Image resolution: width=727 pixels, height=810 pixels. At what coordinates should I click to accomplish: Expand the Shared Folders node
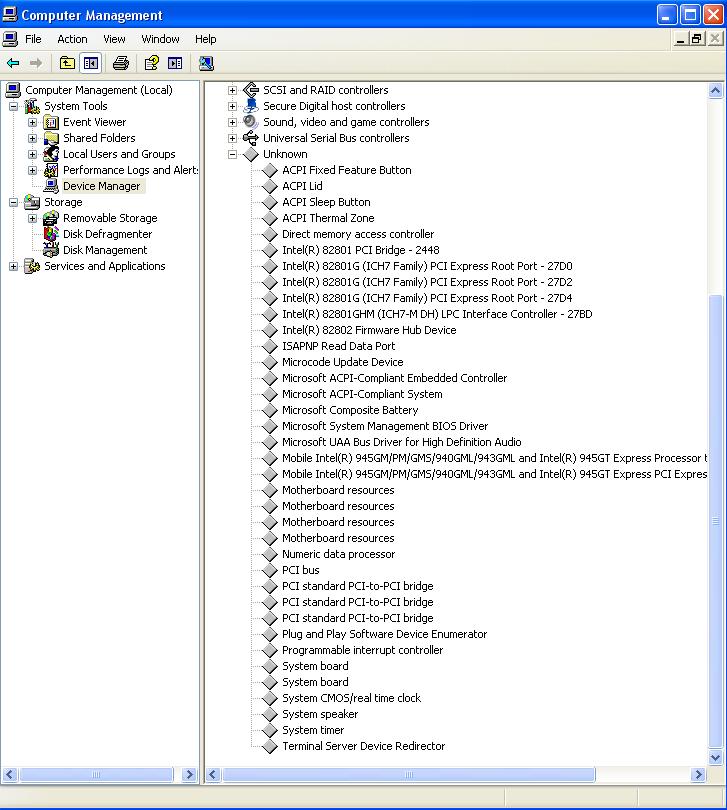33,138
